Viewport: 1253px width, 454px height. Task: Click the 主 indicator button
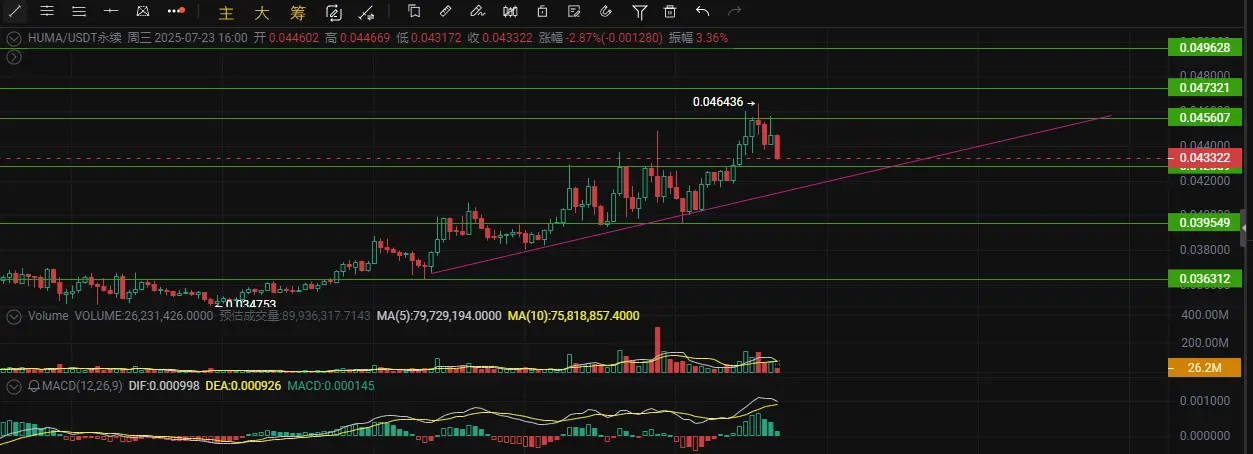[x=226, y=12]
